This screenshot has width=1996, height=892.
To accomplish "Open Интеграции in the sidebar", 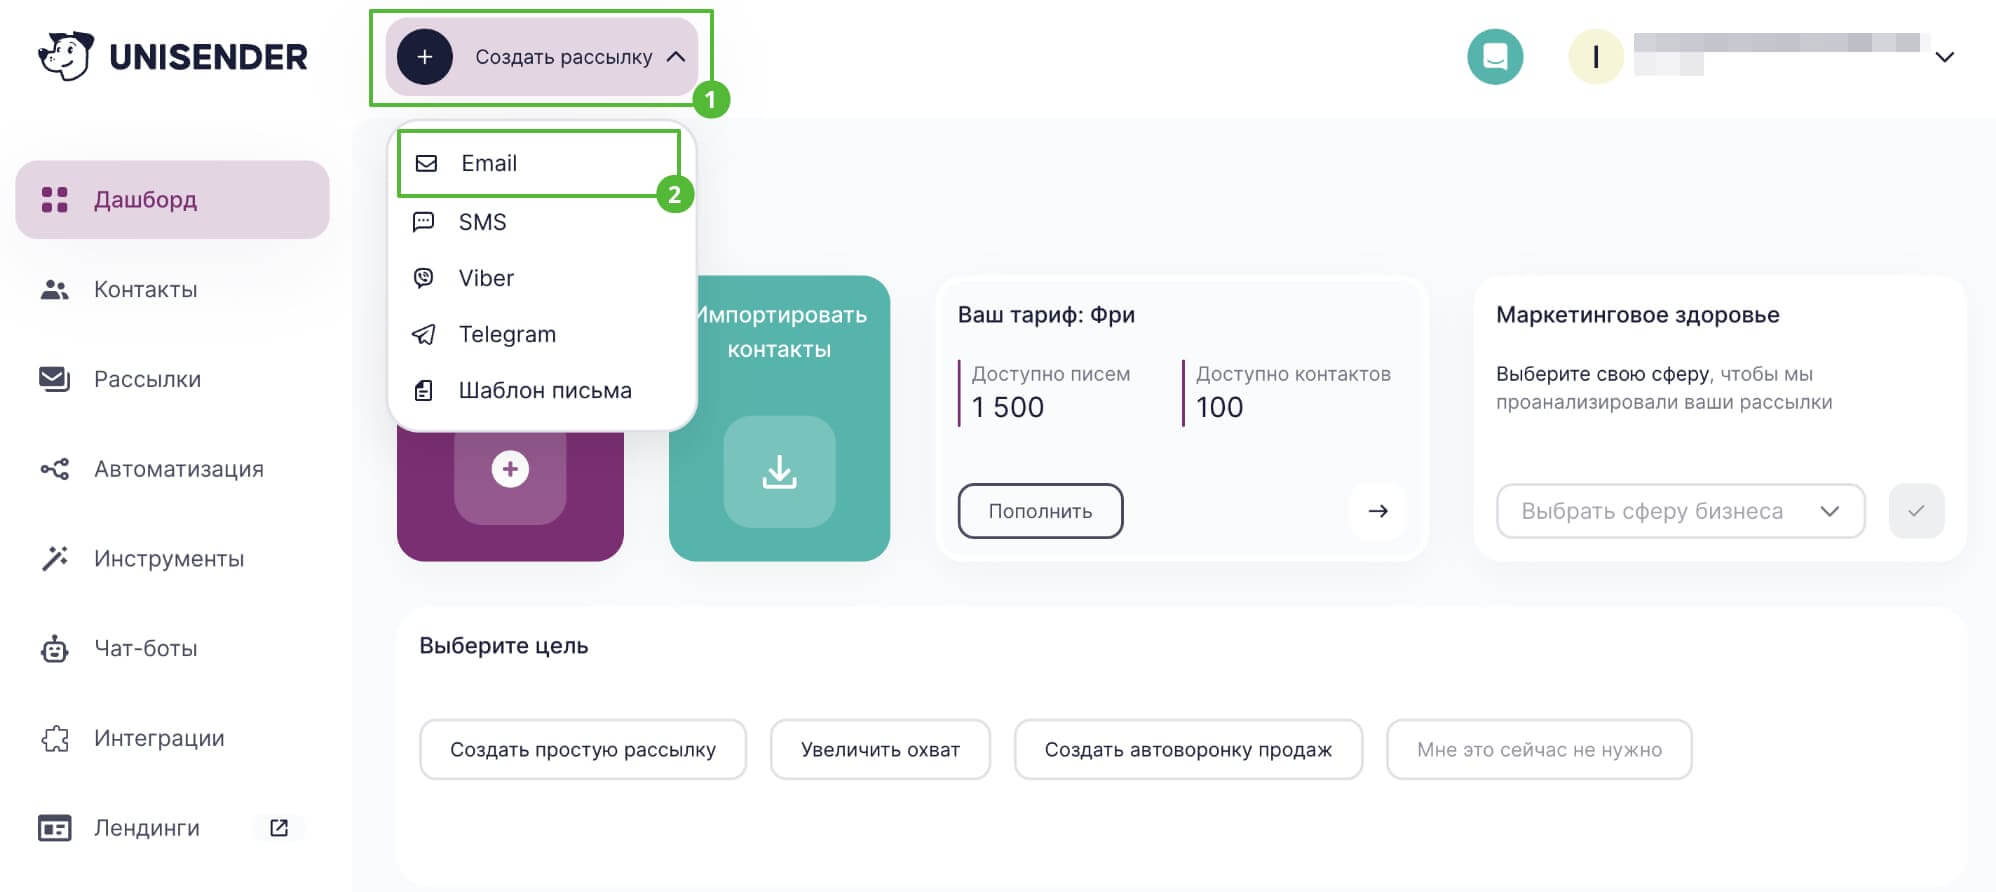I will pyautogui.click(x=172, y=738).
